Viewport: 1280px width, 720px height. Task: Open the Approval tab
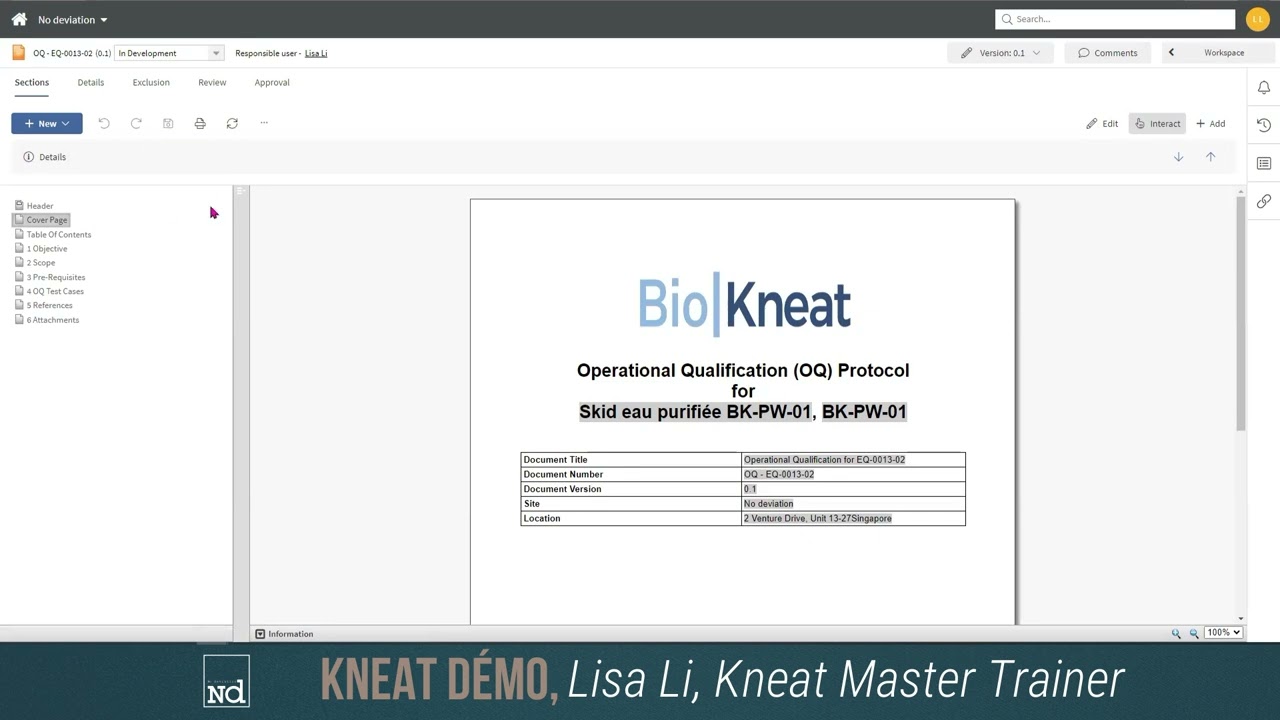(x=272, y=82)
